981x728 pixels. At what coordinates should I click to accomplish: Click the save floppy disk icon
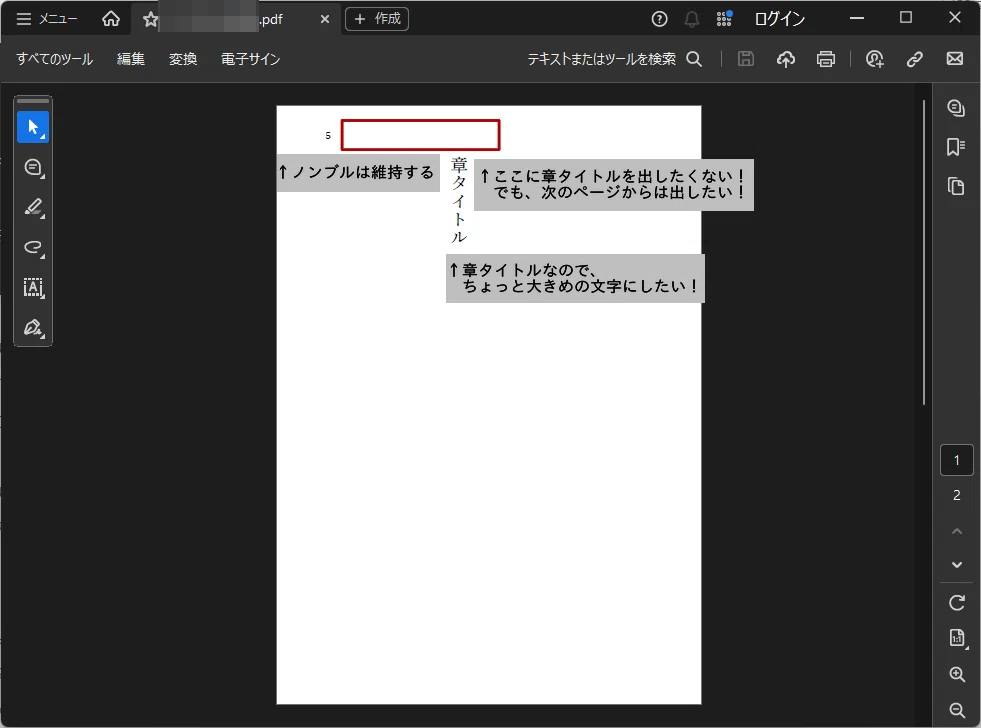(x=746, y=59)
